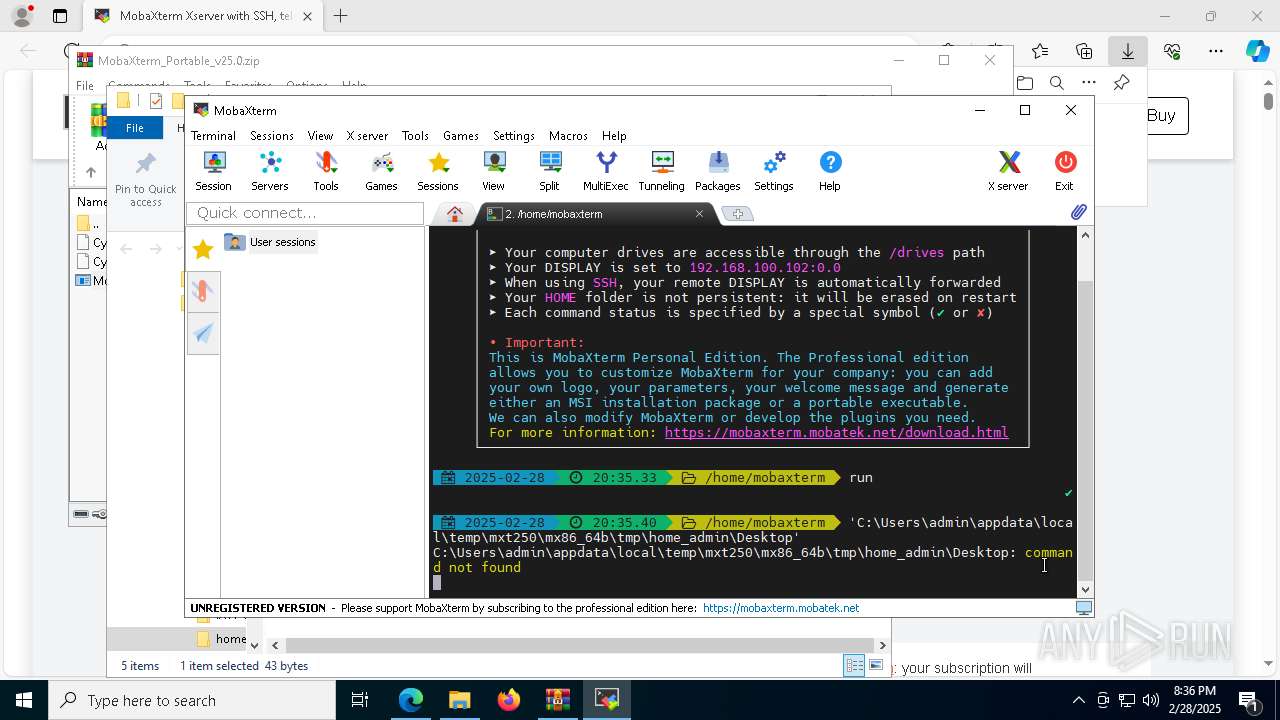This screenshot has height=720, width=1280.
Task: Open the Sessions menu in the menu bar
Action: (x=272, y=136)
